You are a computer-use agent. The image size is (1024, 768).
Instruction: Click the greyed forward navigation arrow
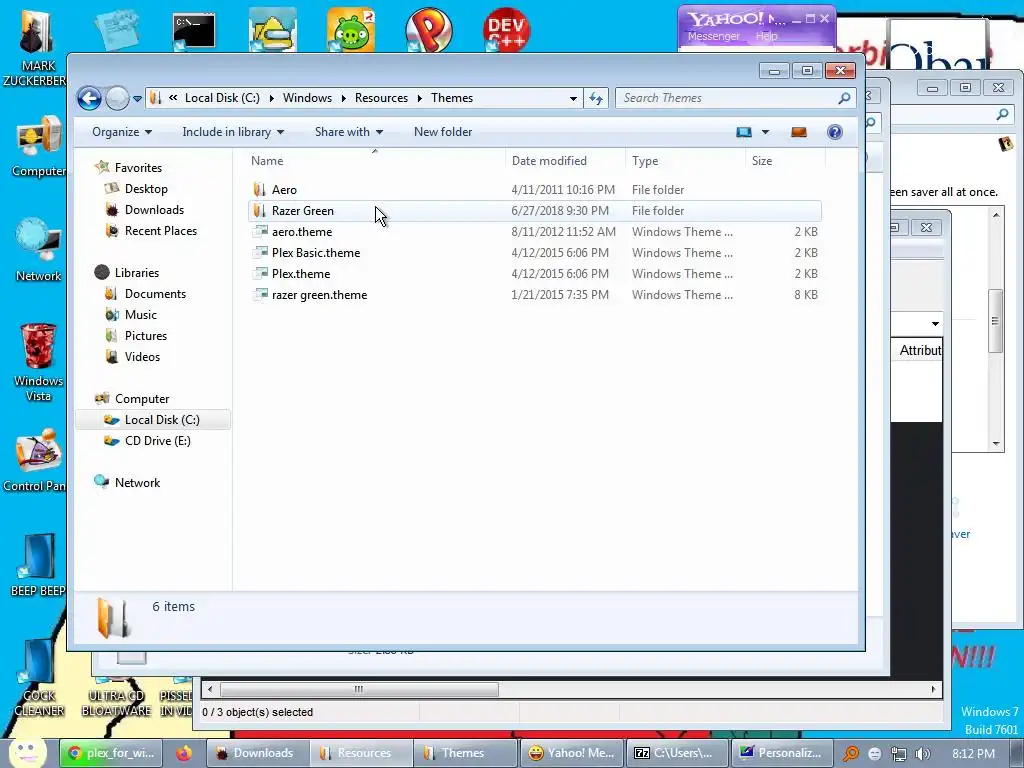tap(118, 99)
